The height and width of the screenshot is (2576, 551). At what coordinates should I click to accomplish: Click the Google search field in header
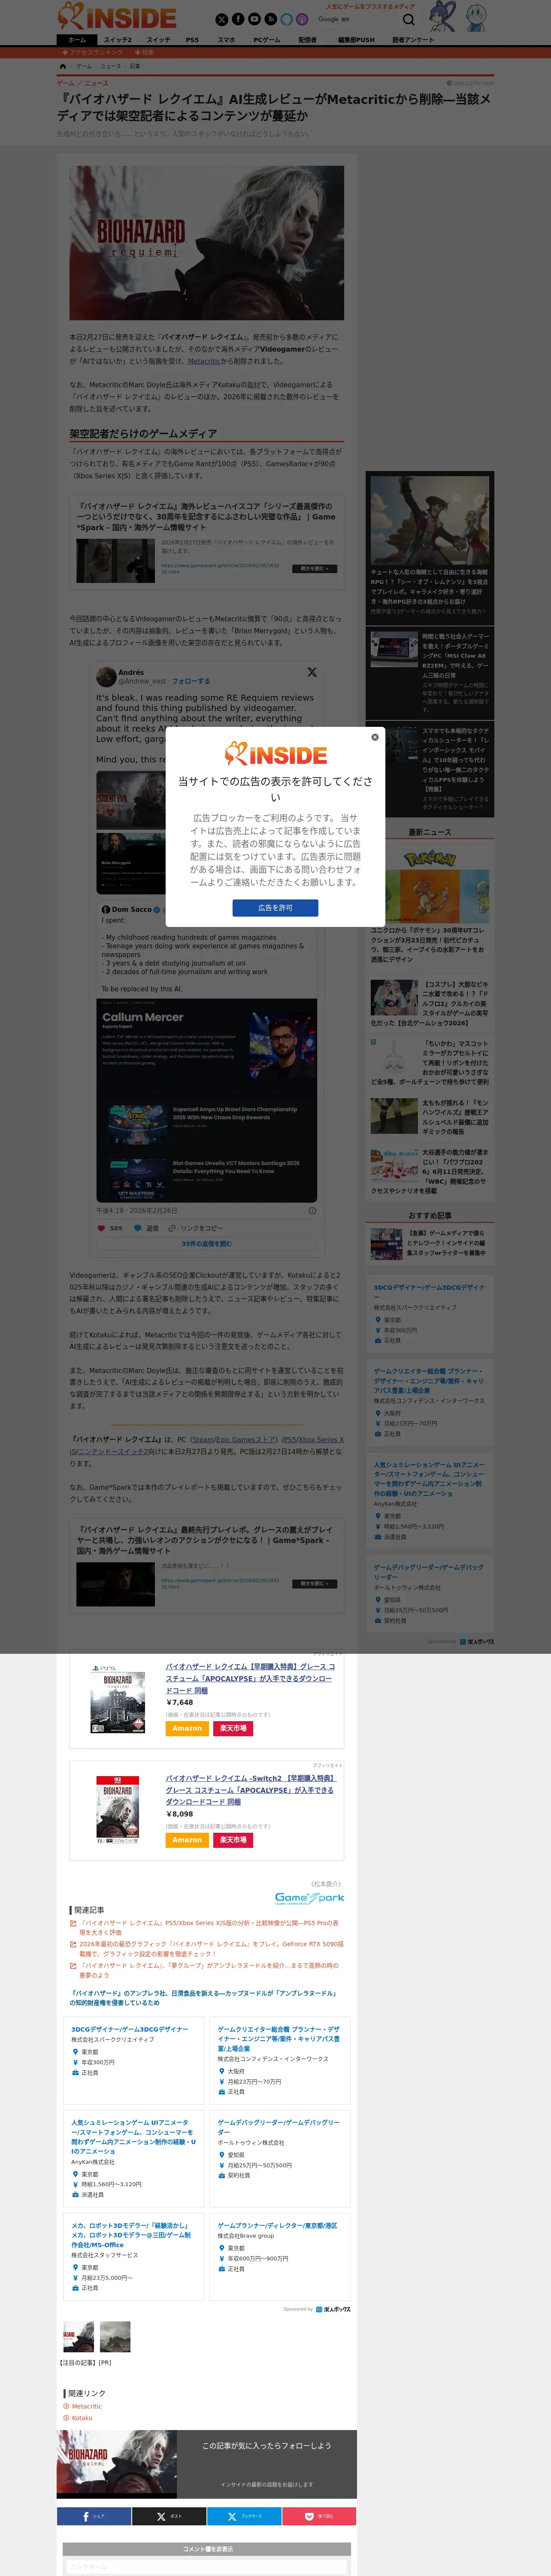357,19
